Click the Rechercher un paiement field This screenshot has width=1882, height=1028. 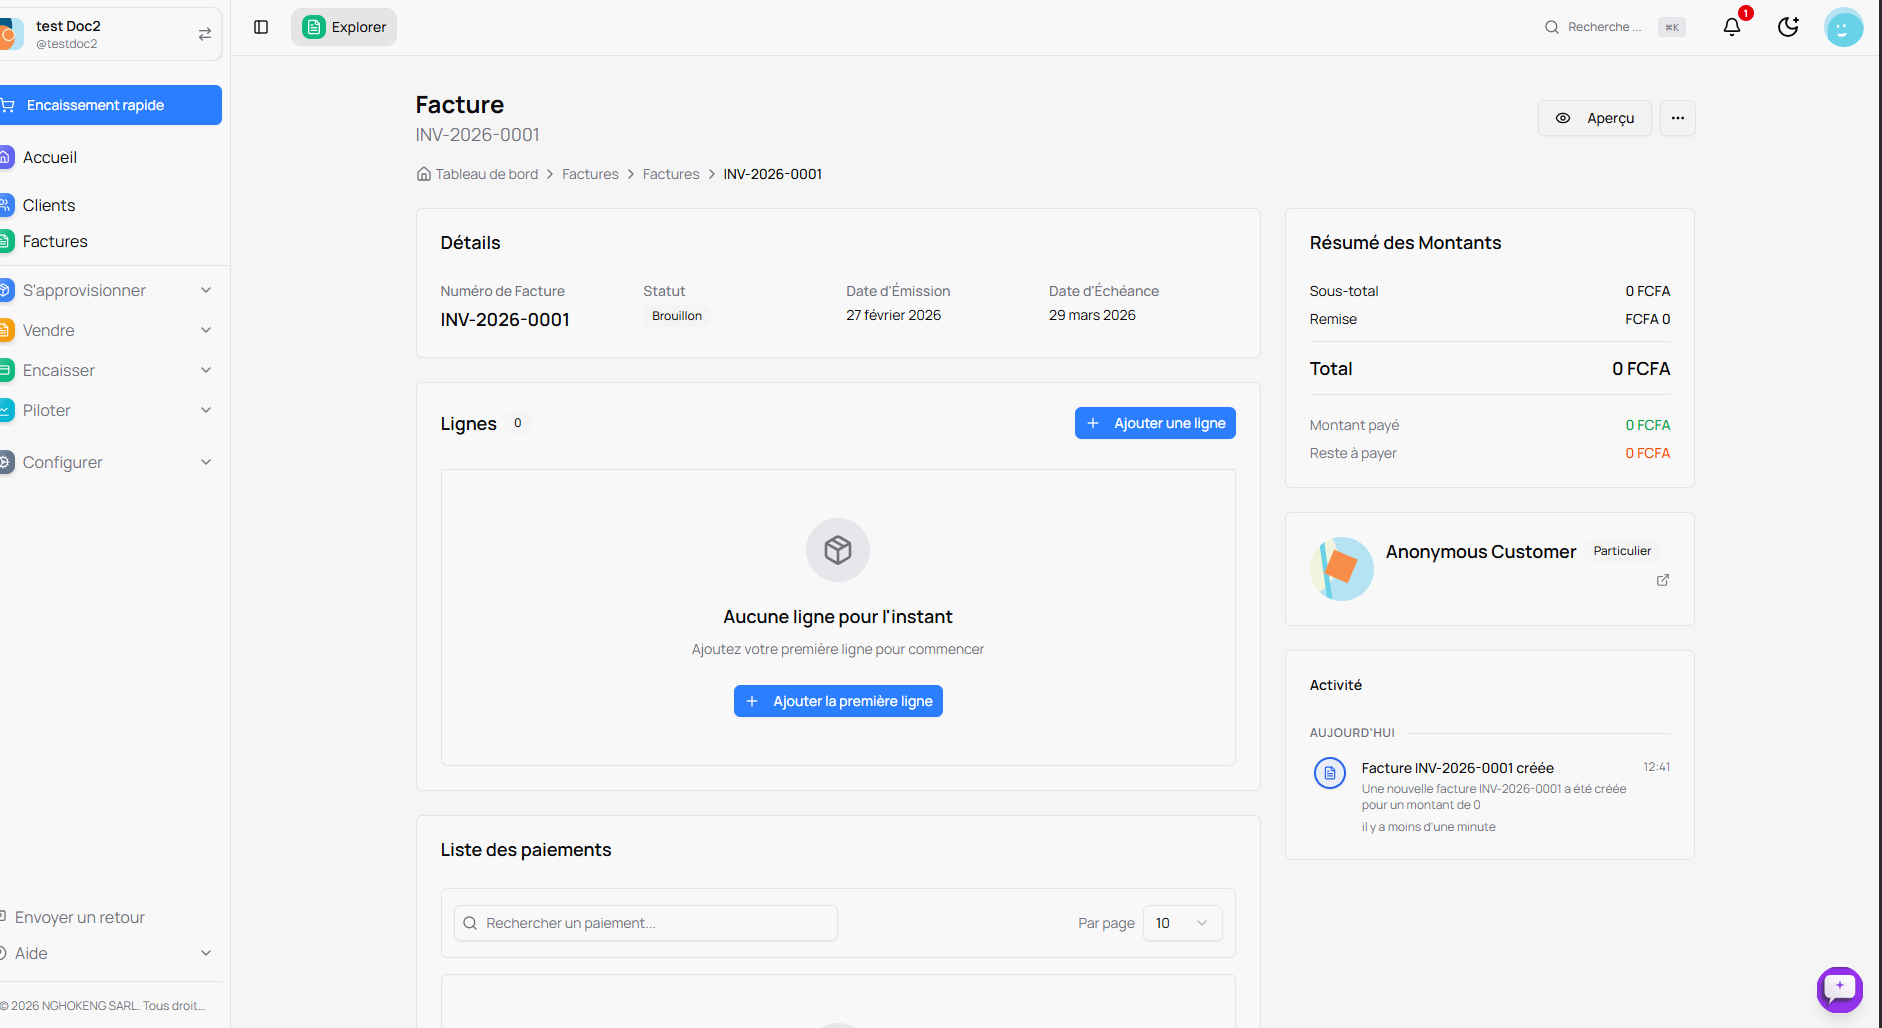(x=646, y=923)
